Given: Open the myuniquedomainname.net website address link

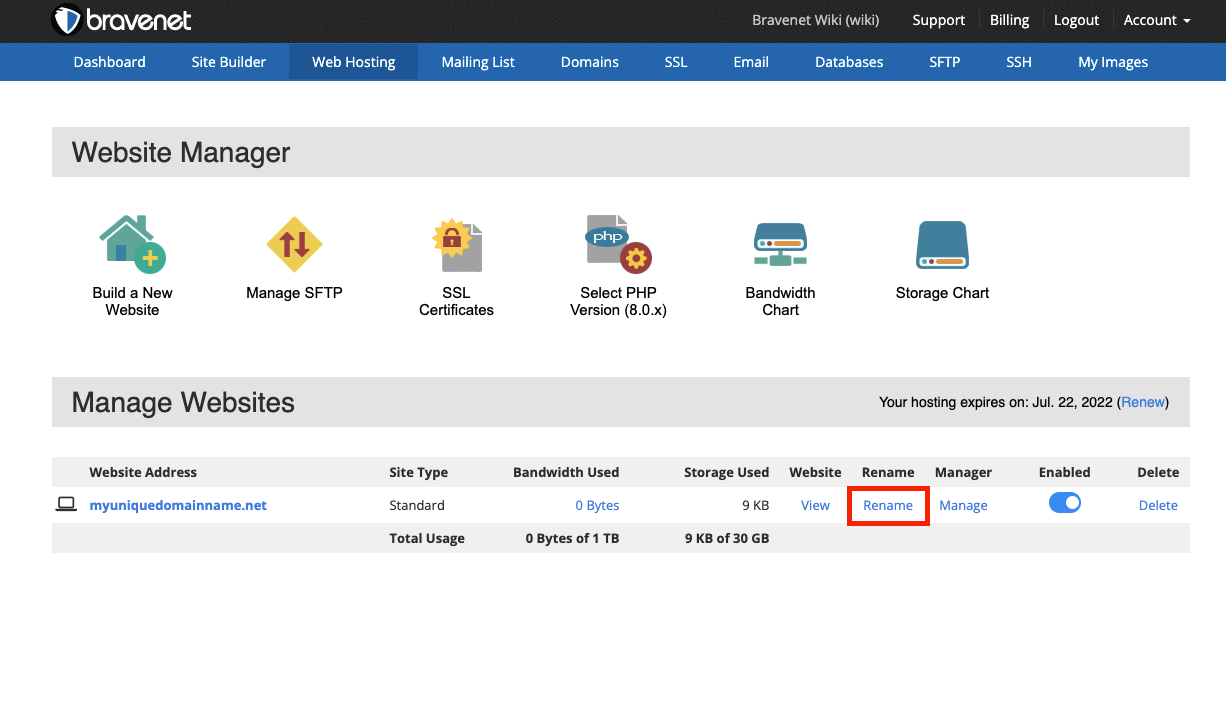Looking at the screenshot, I should coord(178,505).
